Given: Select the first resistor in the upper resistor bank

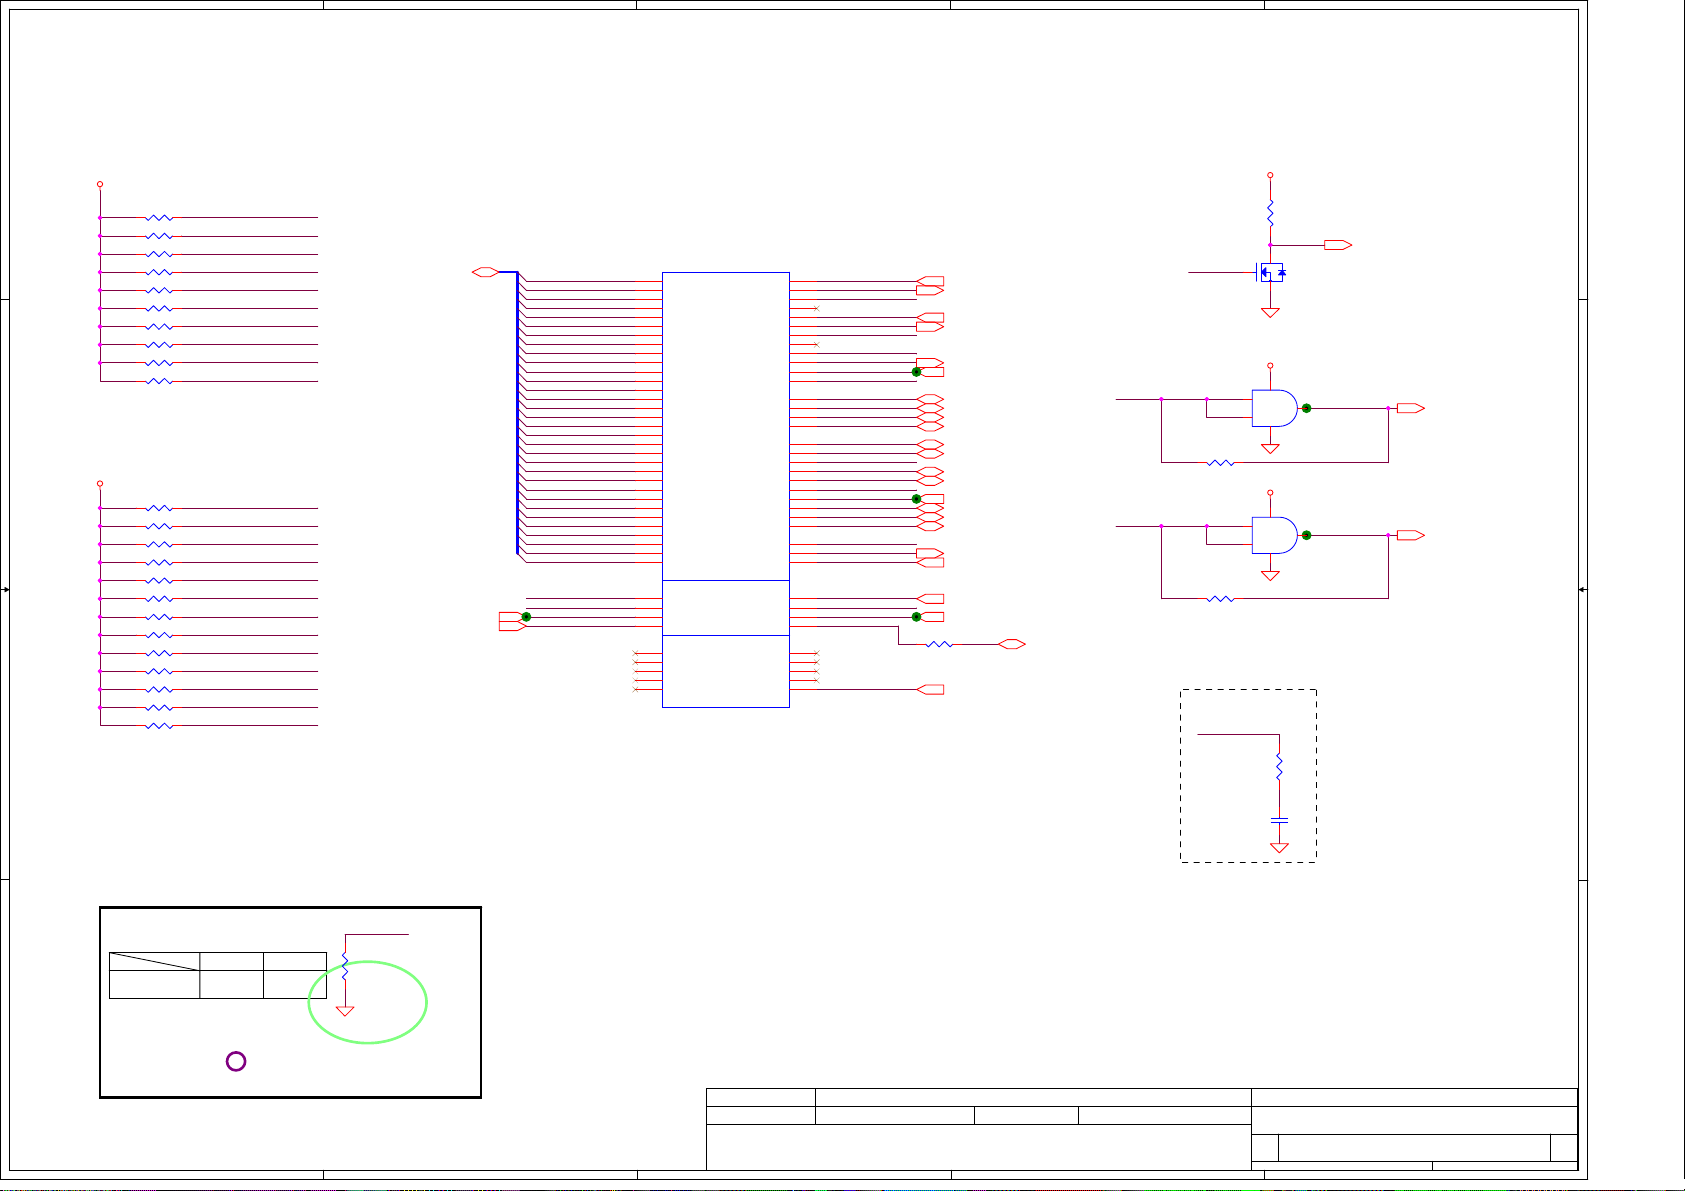Looking at the screenshot, I should click(x=159, y=218).
